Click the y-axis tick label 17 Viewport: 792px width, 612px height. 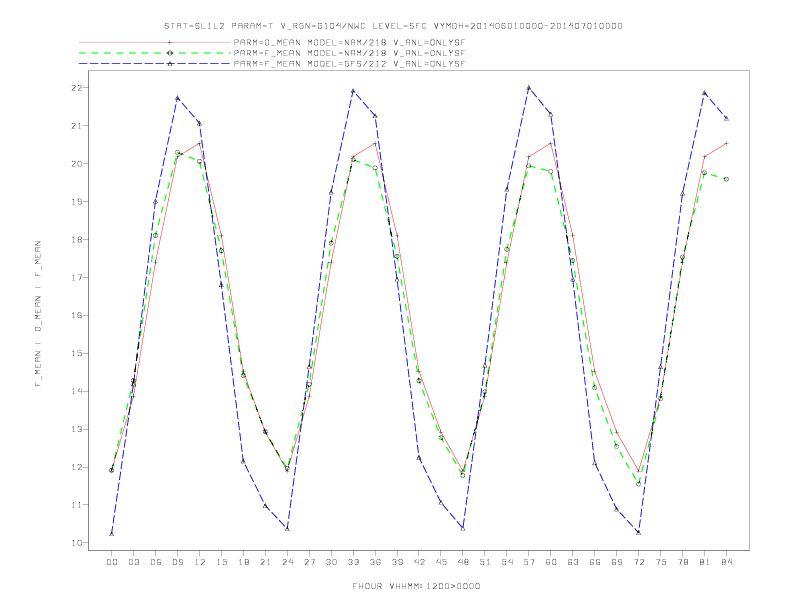[x=77, y=277]
